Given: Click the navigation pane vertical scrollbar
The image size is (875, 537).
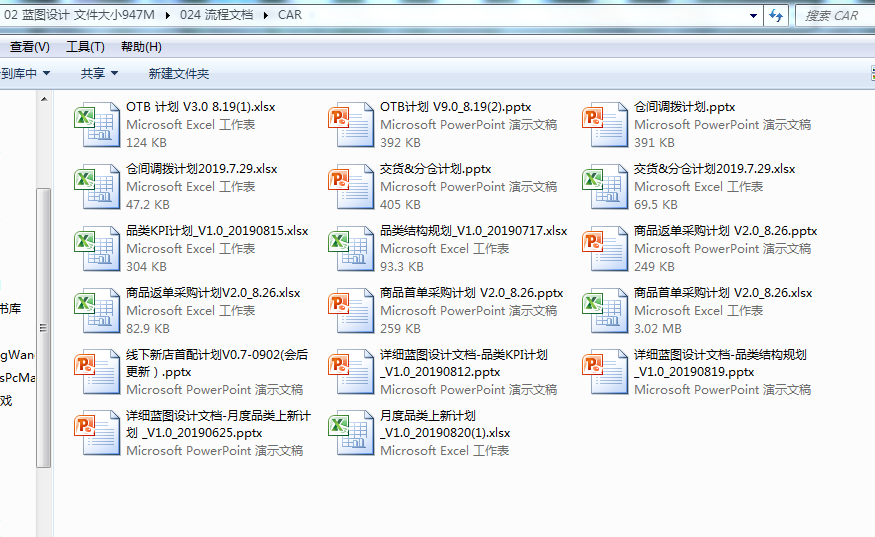Looking at the screenshot, I should pos(43,328).
